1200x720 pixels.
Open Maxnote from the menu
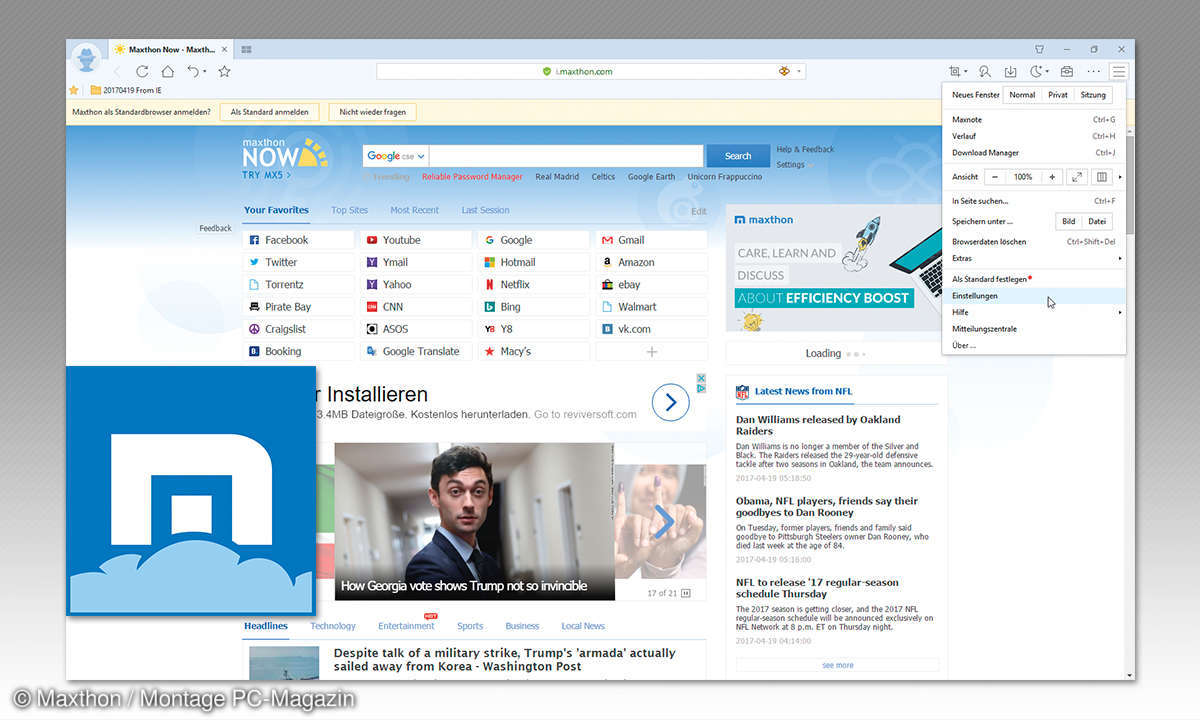[x=1034, y=120]
